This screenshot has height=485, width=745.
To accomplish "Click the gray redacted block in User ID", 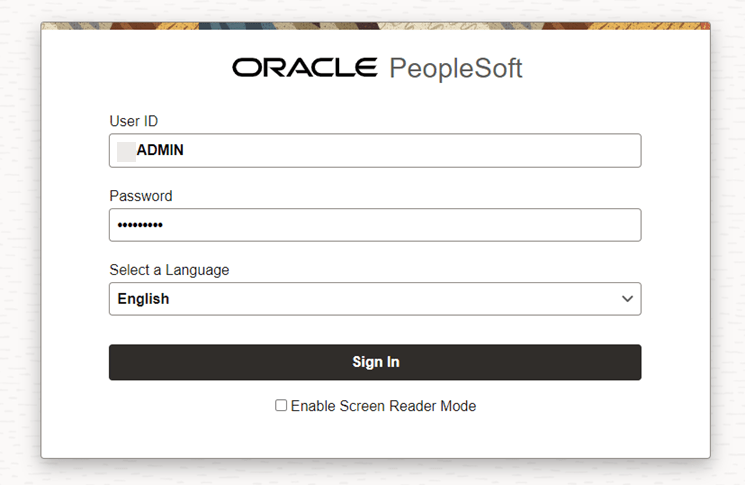I will tap(126, 151).
